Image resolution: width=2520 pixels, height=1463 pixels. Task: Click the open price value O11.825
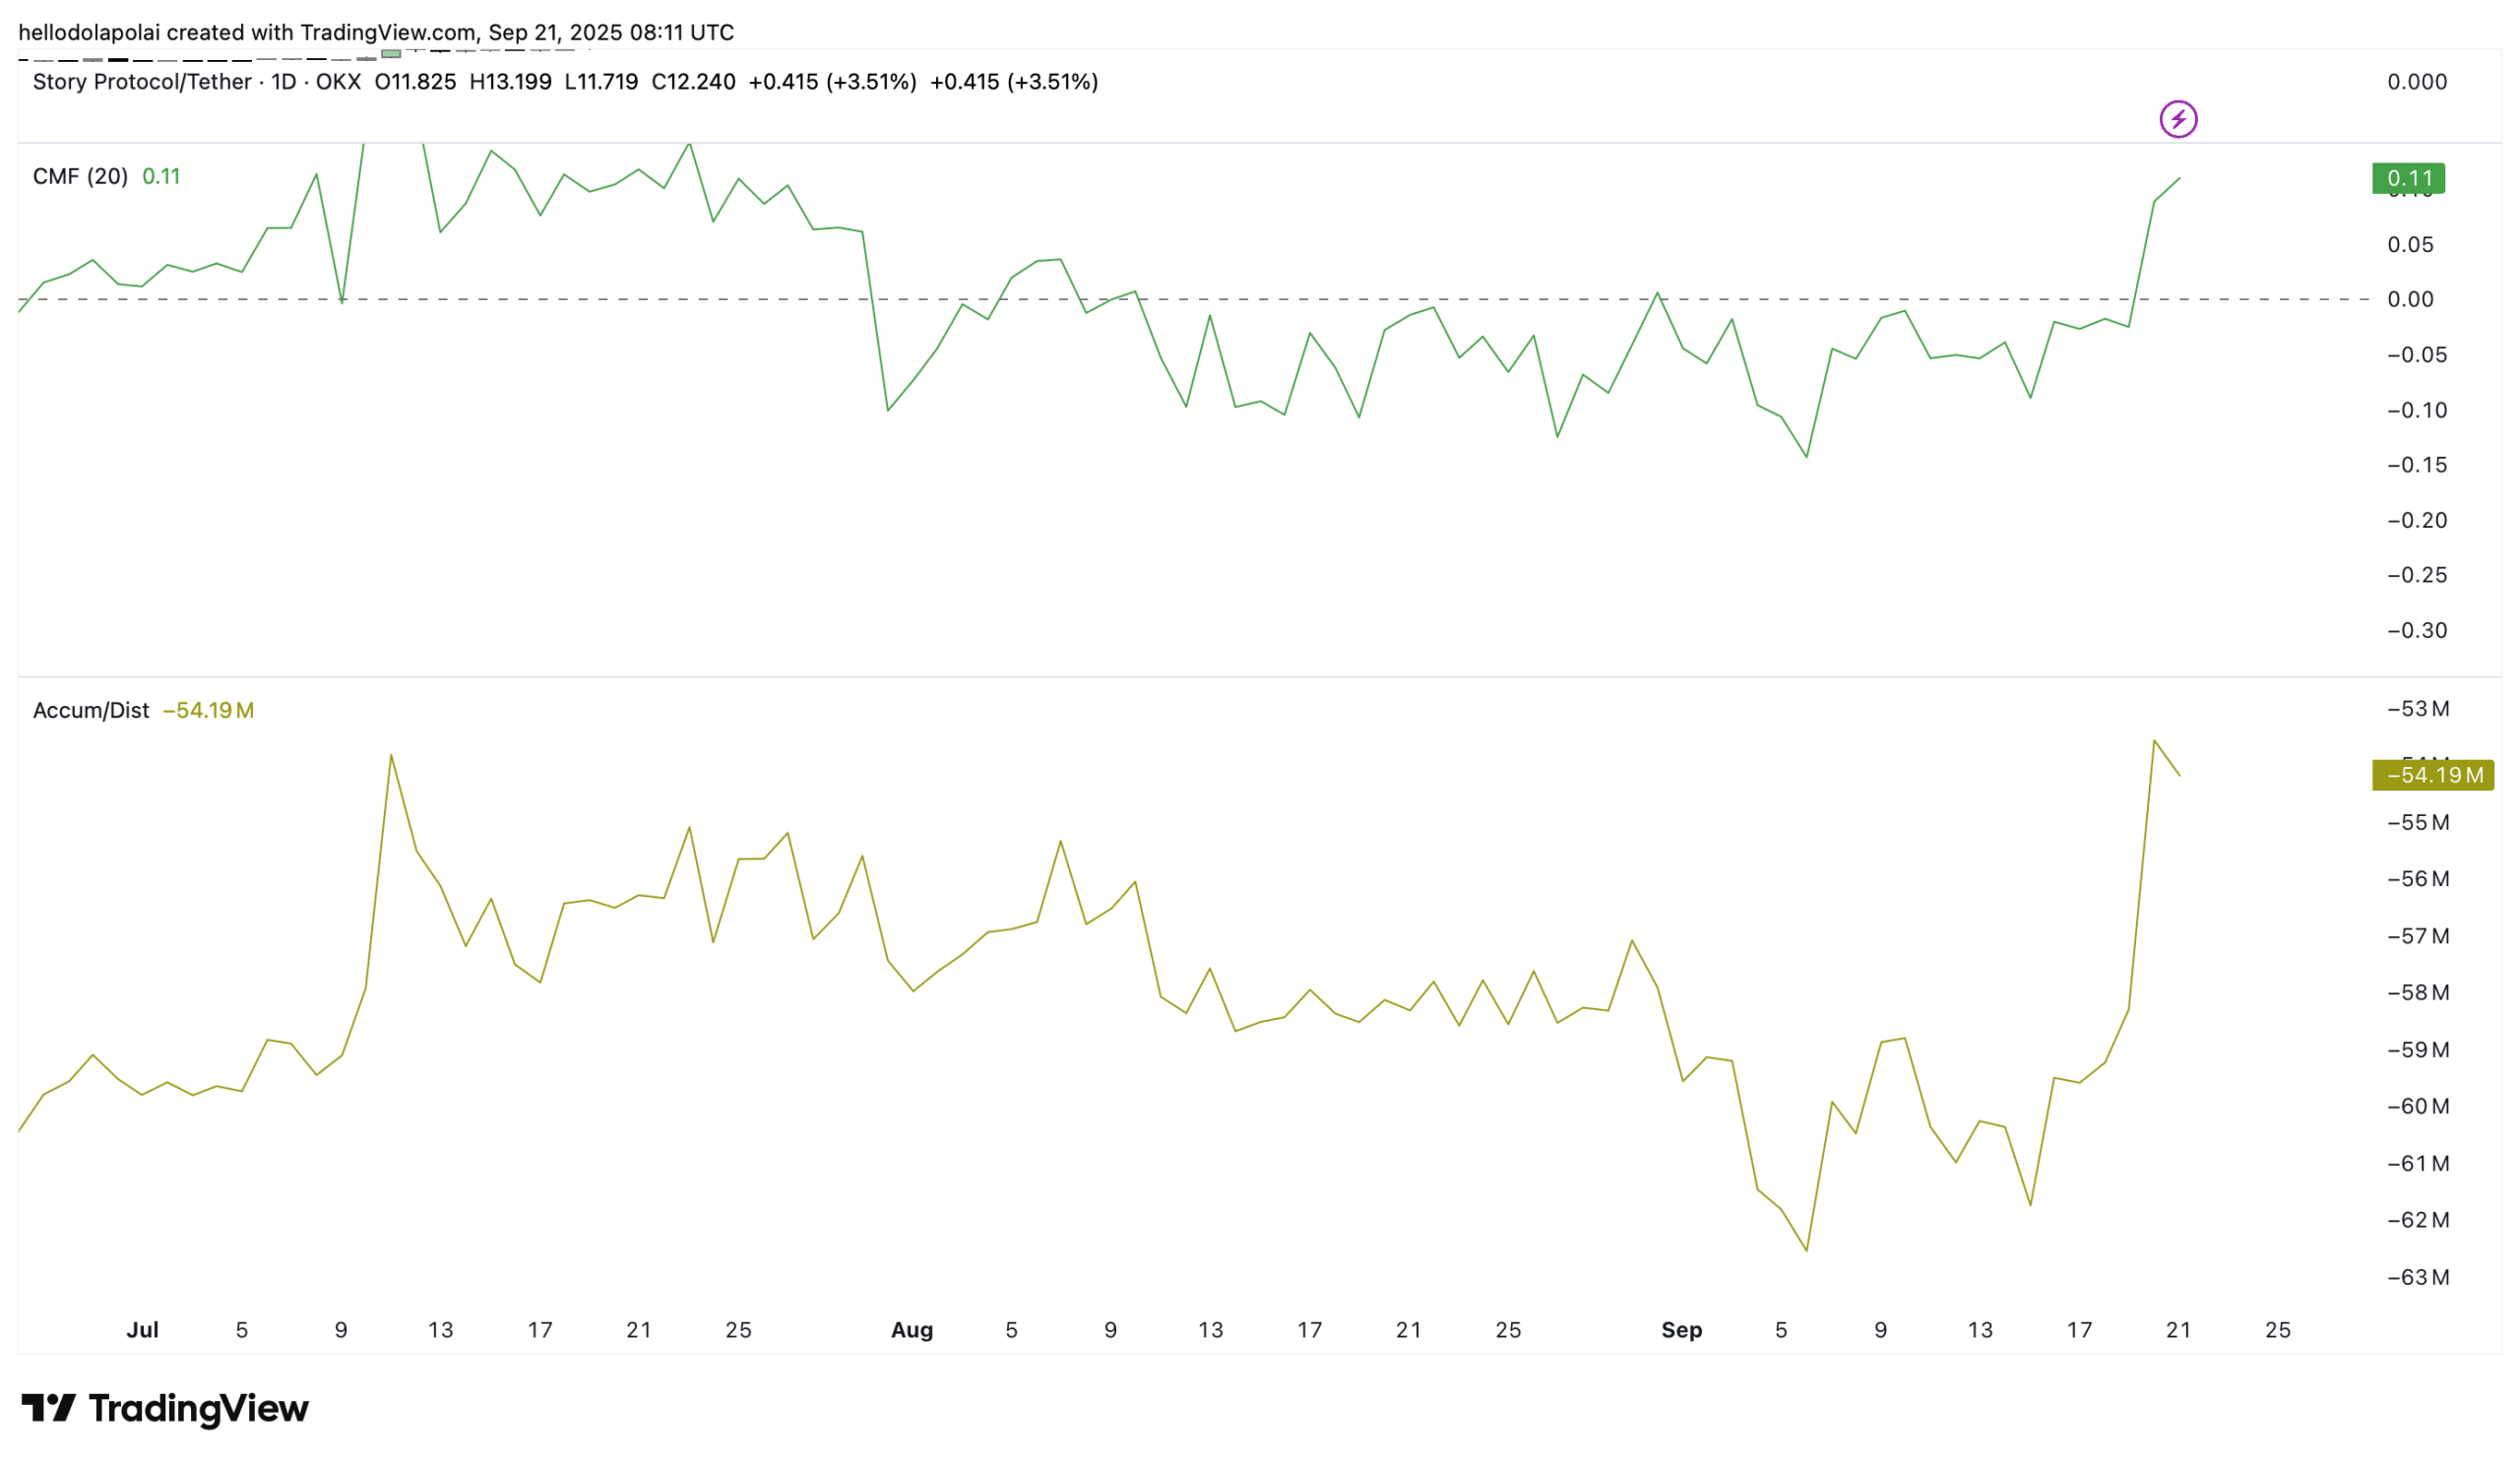point(415,82)
